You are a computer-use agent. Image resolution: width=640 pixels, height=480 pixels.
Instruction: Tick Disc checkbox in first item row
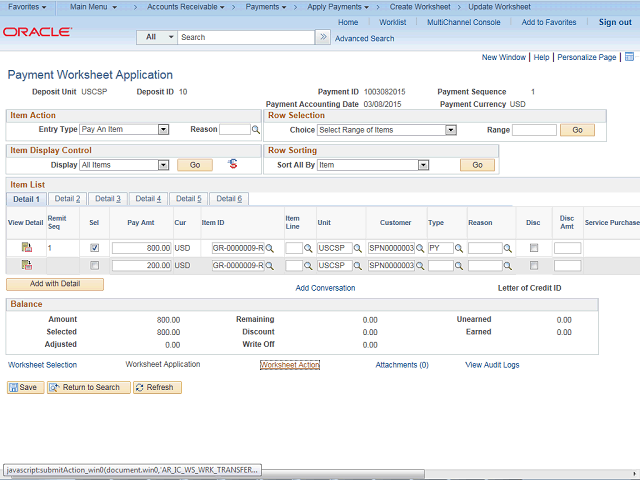(x=533, y=248)
